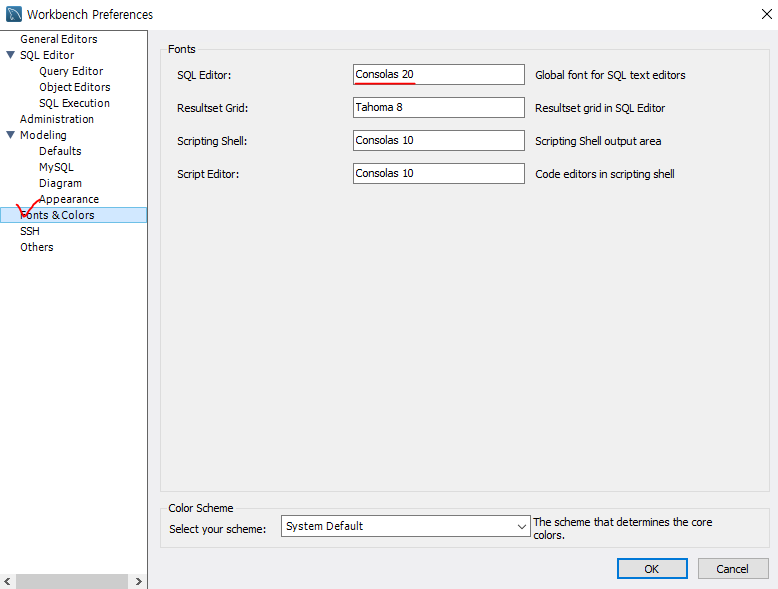The width and height of the screenshot is (778, 589).
Task: Click the 'SQL Editor:' field label
Action: pos(204,75)
